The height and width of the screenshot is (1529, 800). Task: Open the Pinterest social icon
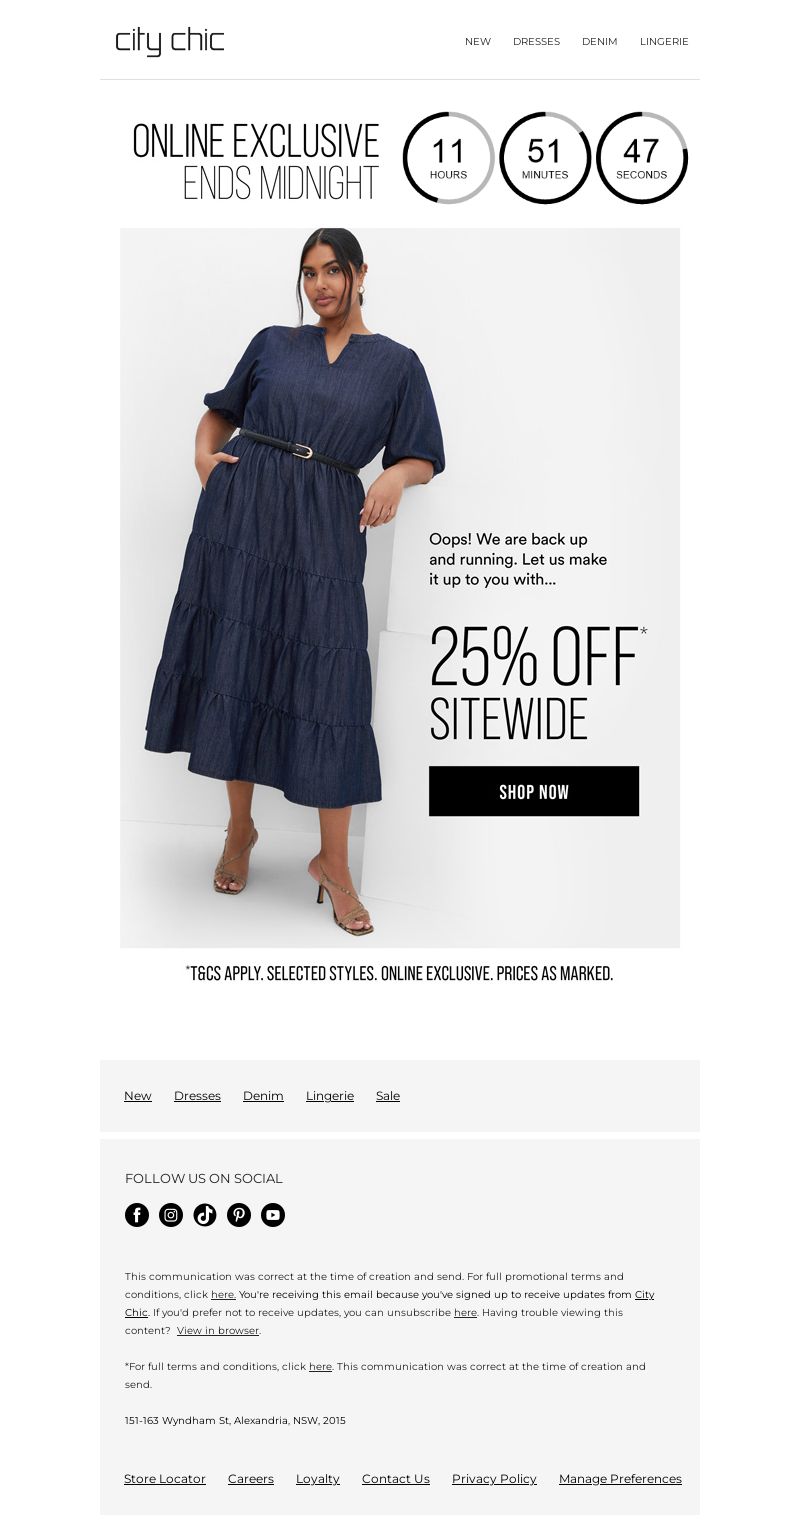pos(239,1215)
